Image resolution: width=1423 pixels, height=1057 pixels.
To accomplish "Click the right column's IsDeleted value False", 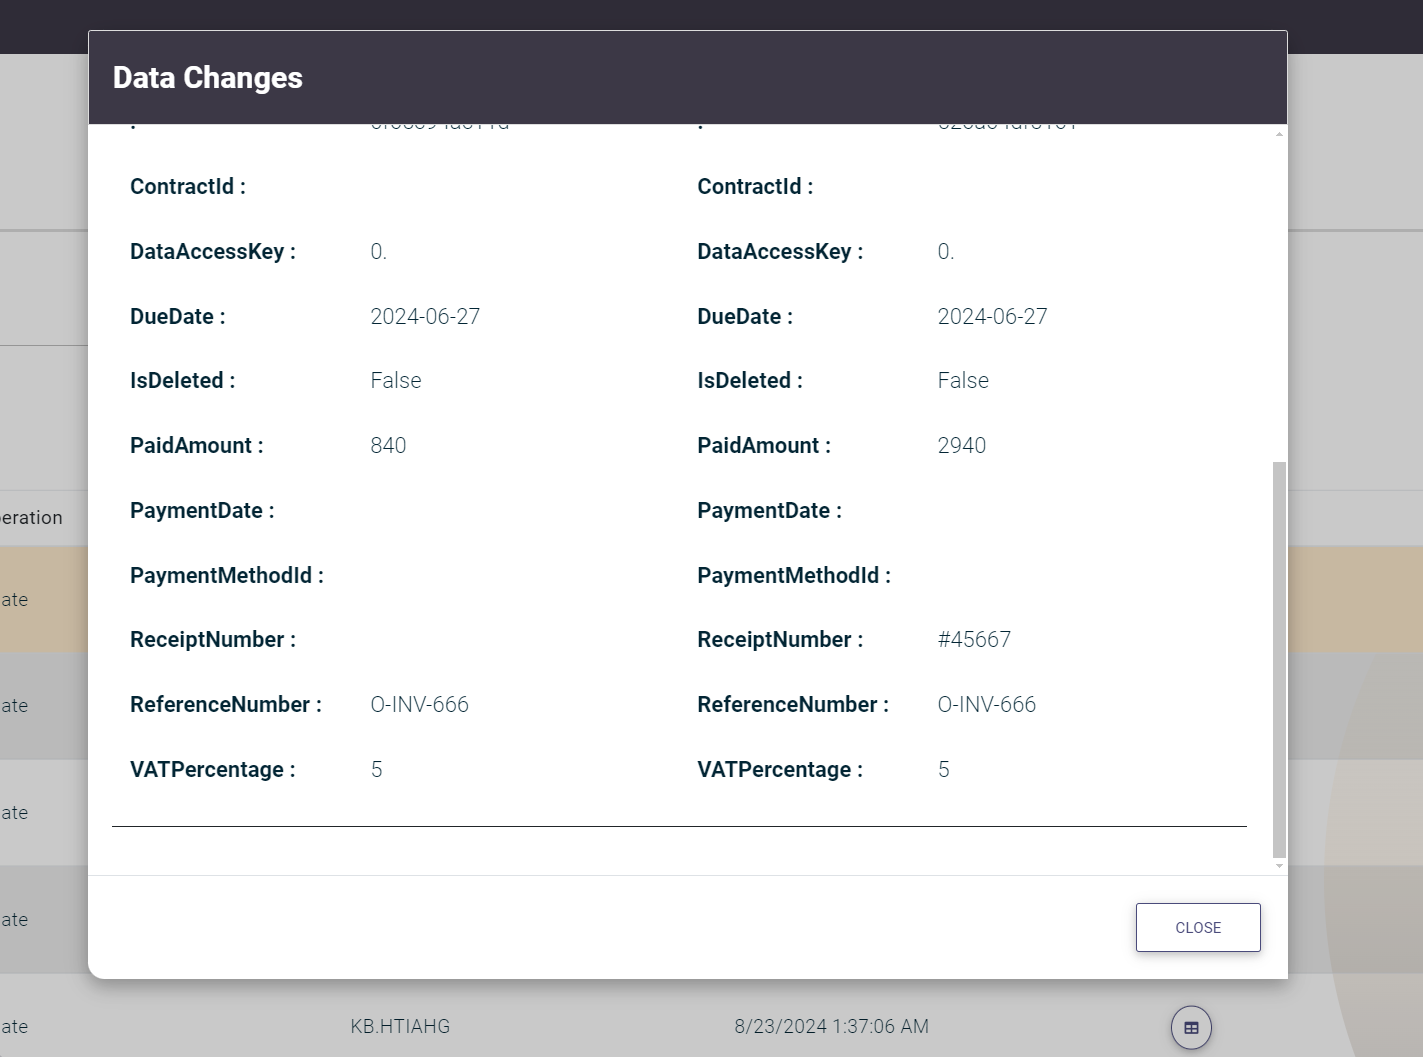I will pyautogui.click(x=963, y=381).
